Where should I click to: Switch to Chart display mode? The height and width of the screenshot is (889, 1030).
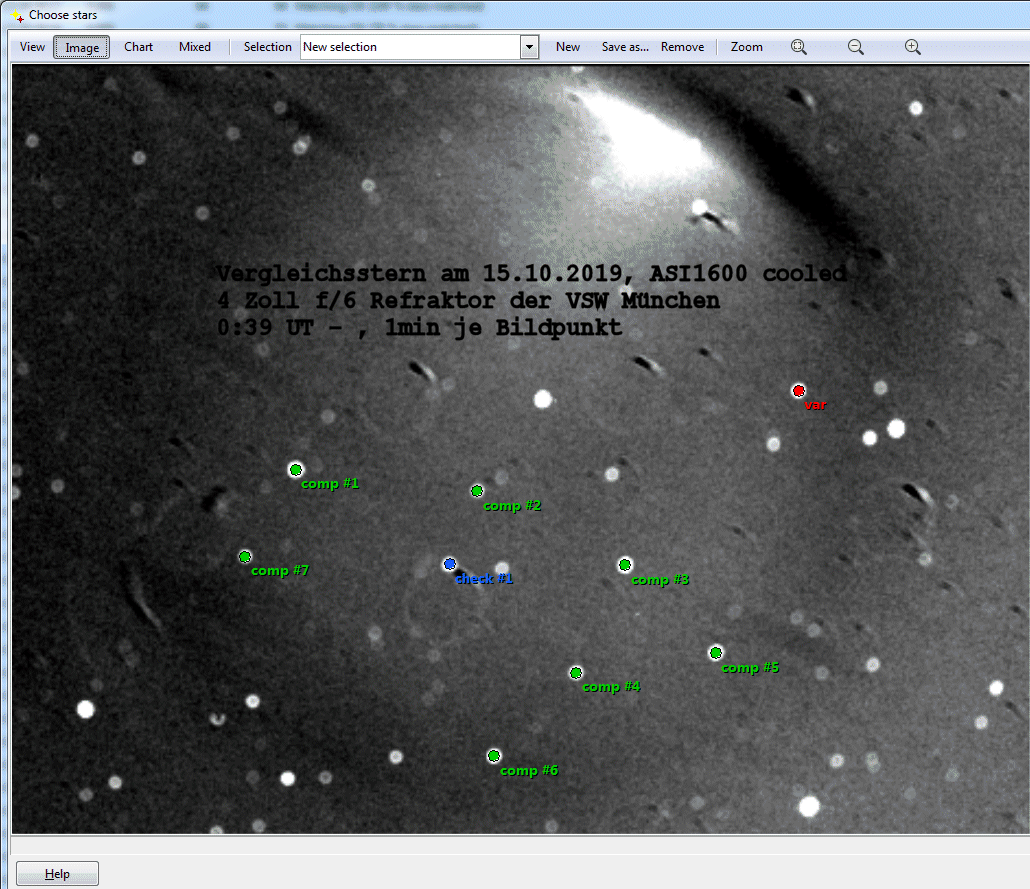(x=139, y=47)
